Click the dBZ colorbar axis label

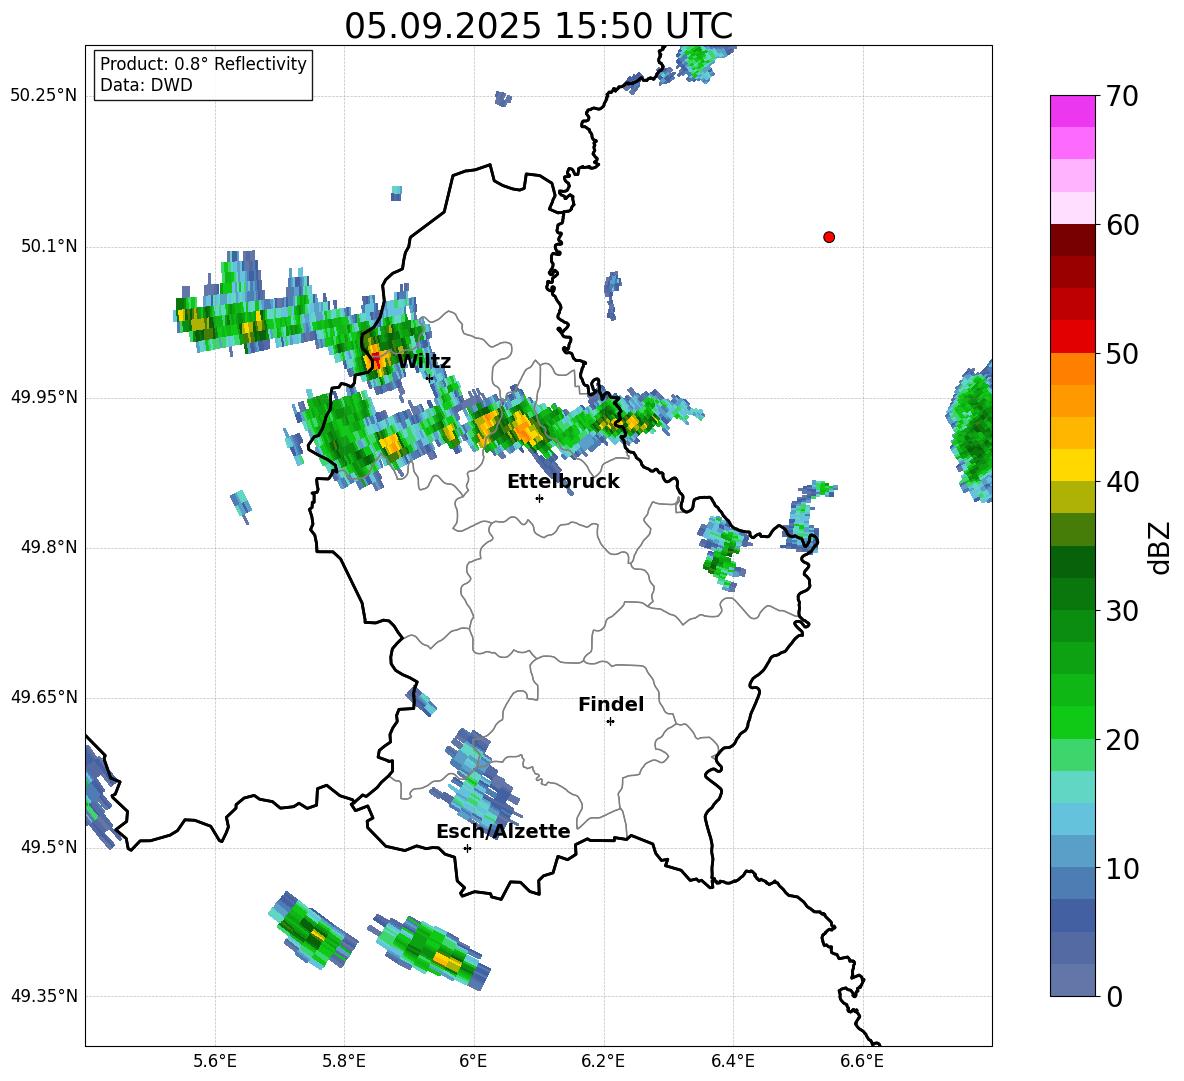[x=1161, y=547]
